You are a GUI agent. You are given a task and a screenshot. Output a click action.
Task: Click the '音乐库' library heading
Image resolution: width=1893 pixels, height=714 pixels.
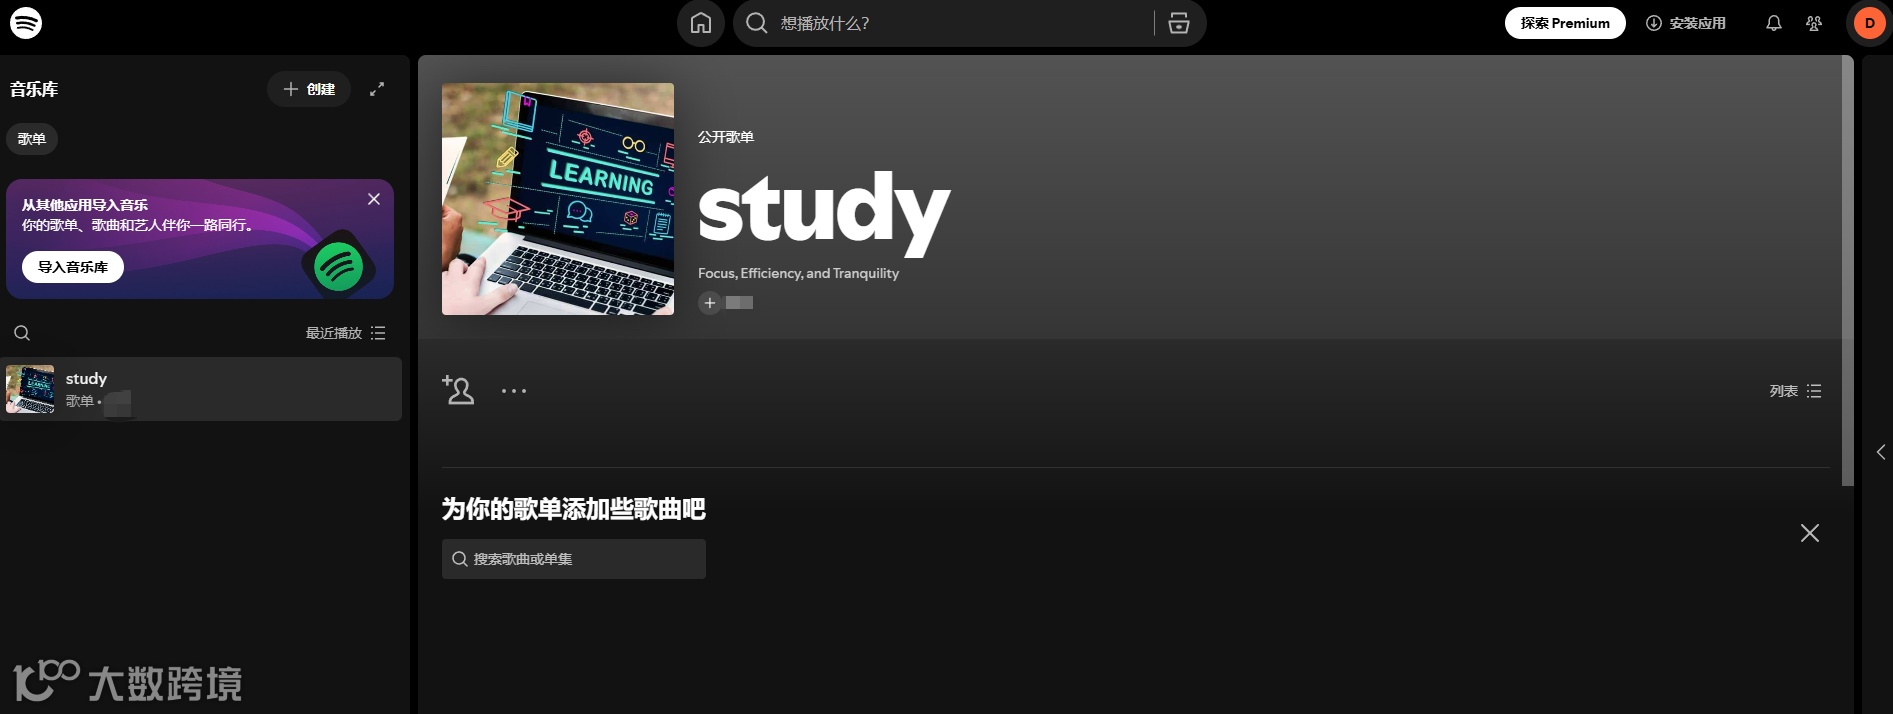(34, 89)
